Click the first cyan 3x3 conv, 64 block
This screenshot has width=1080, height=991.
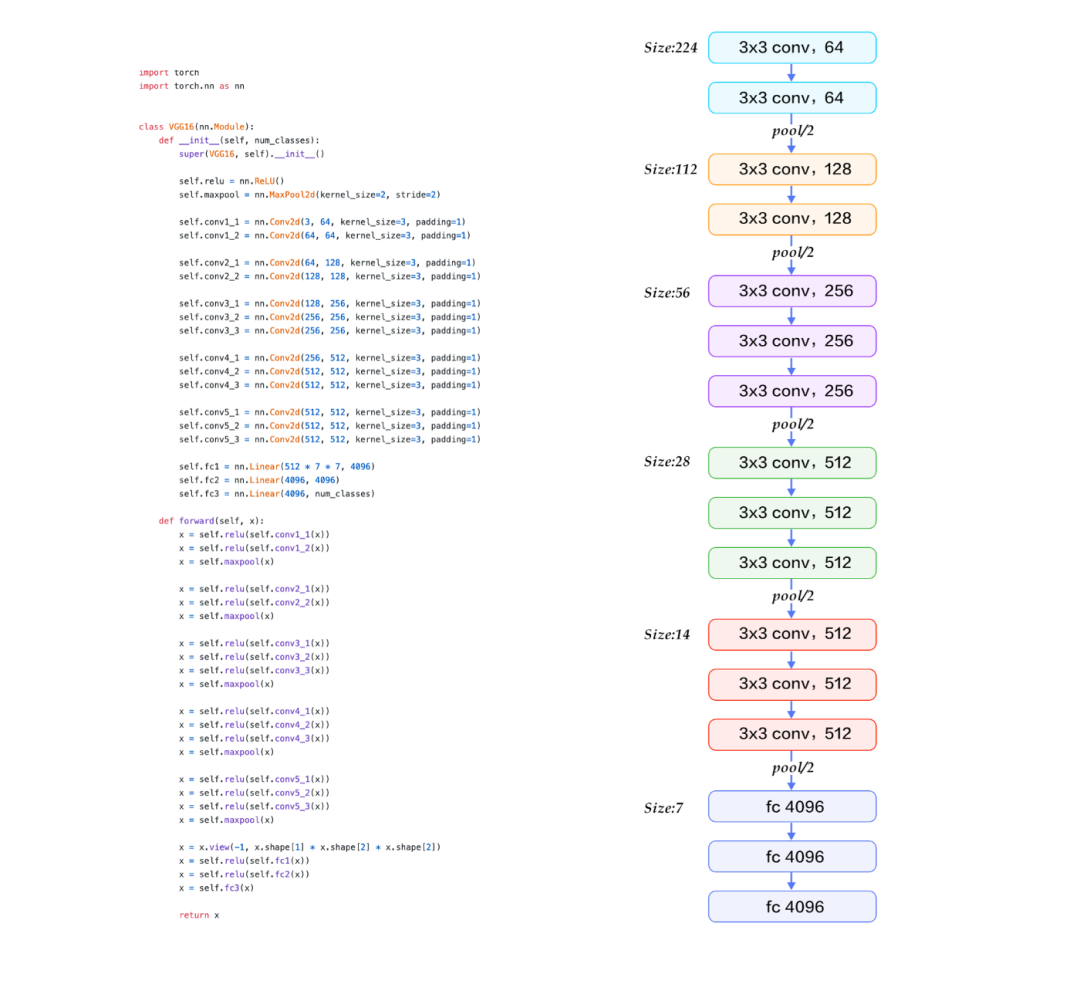pos(792,48)
